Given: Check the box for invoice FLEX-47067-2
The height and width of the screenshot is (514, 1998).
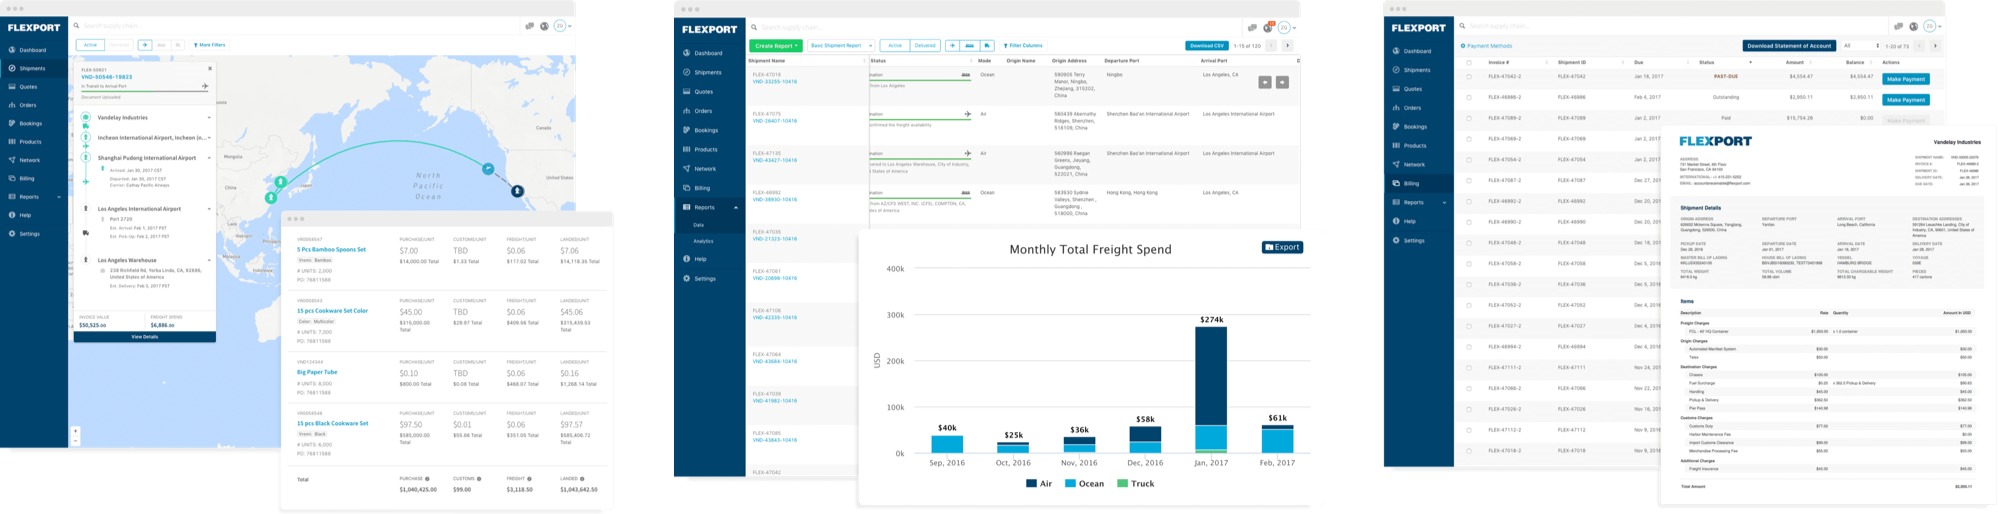Looking at the screenshot, I should click(x=1469, y=181).
